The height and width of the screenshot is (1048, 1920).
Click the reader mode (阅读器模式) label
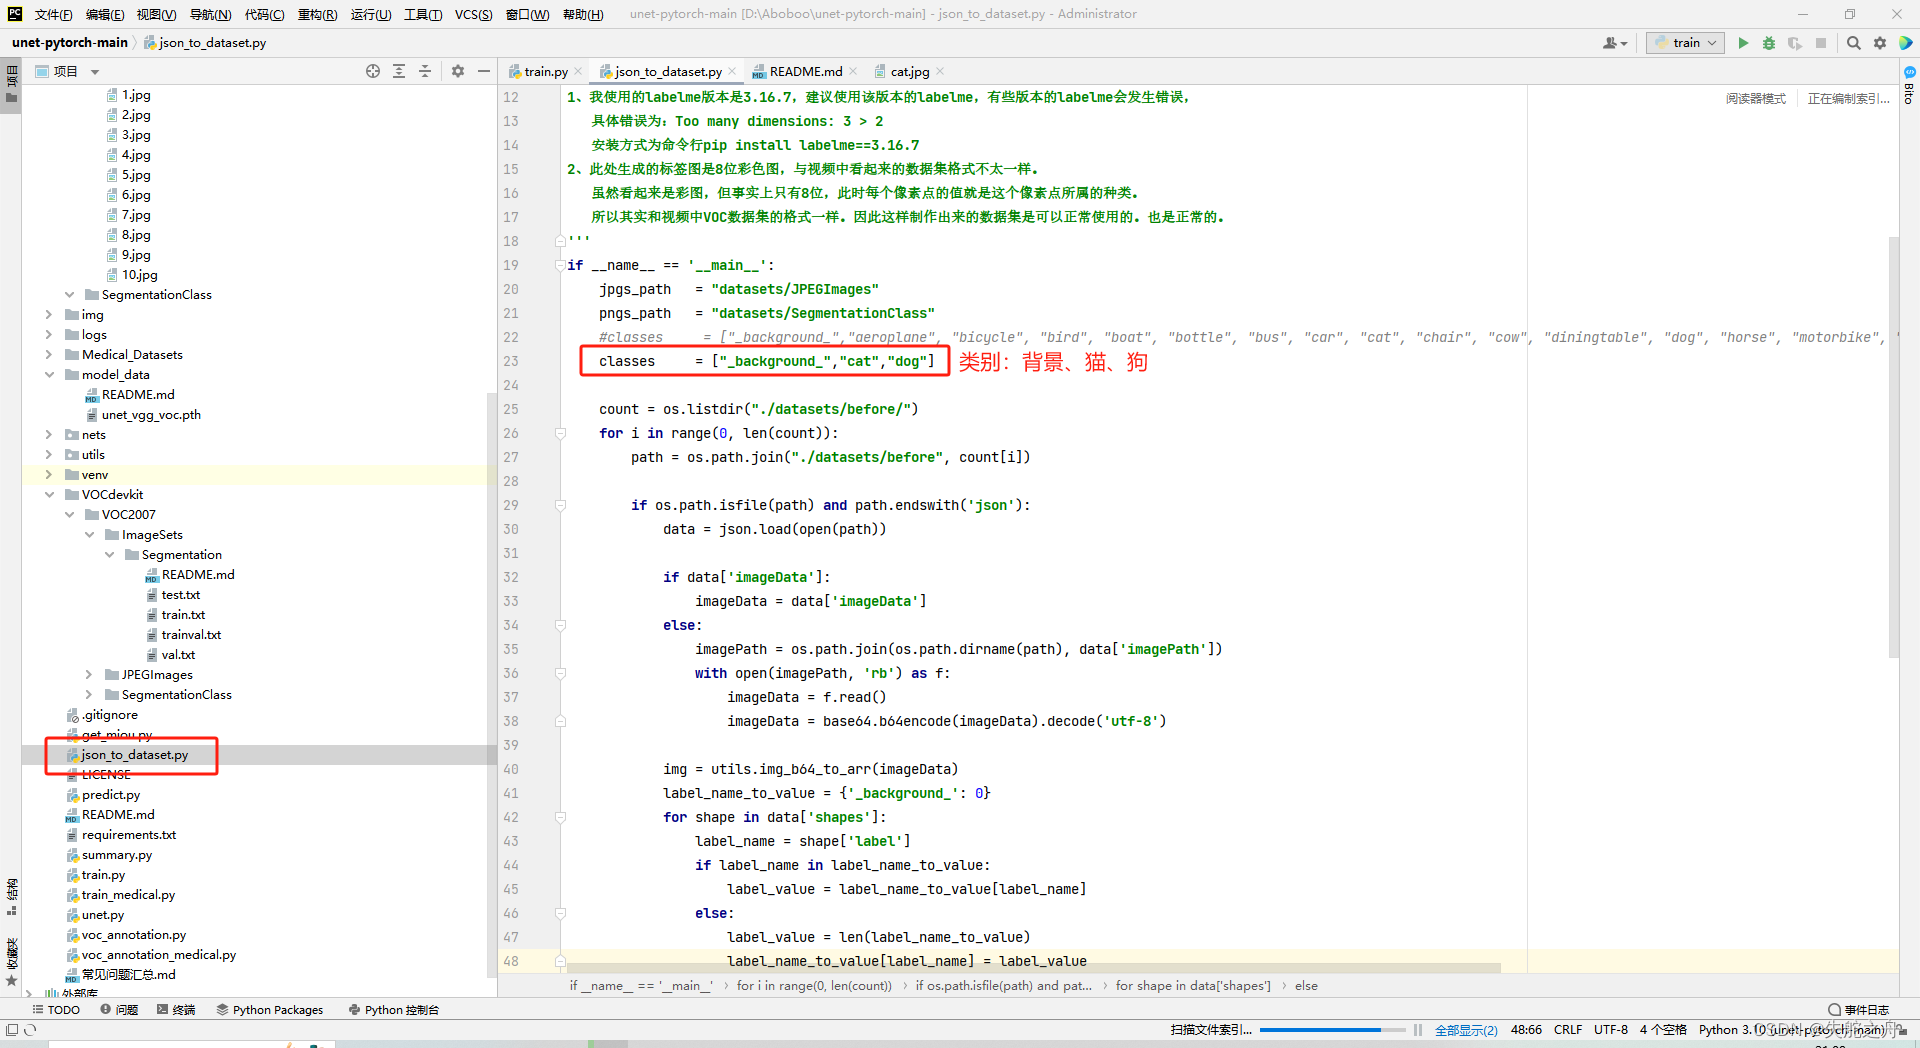coord(1755,99)
